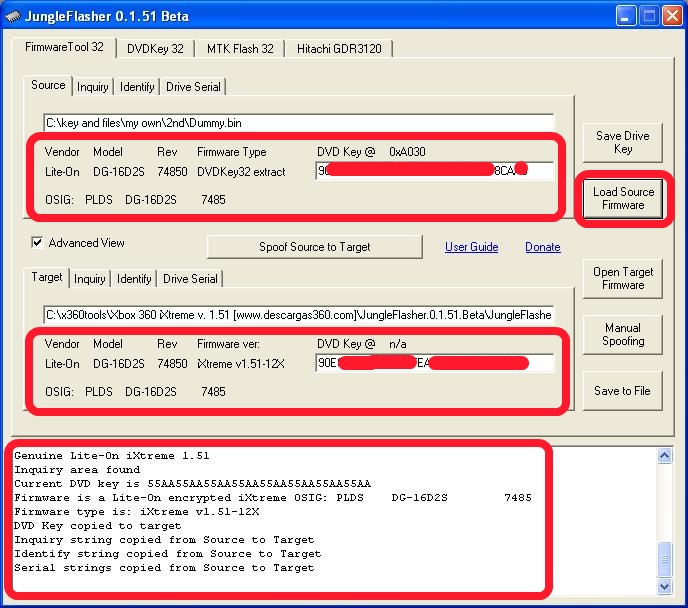The width and height of the screenshot is (688, 608).
Task: Click the target DVD Key field
Action: click(x=434, y=363)
